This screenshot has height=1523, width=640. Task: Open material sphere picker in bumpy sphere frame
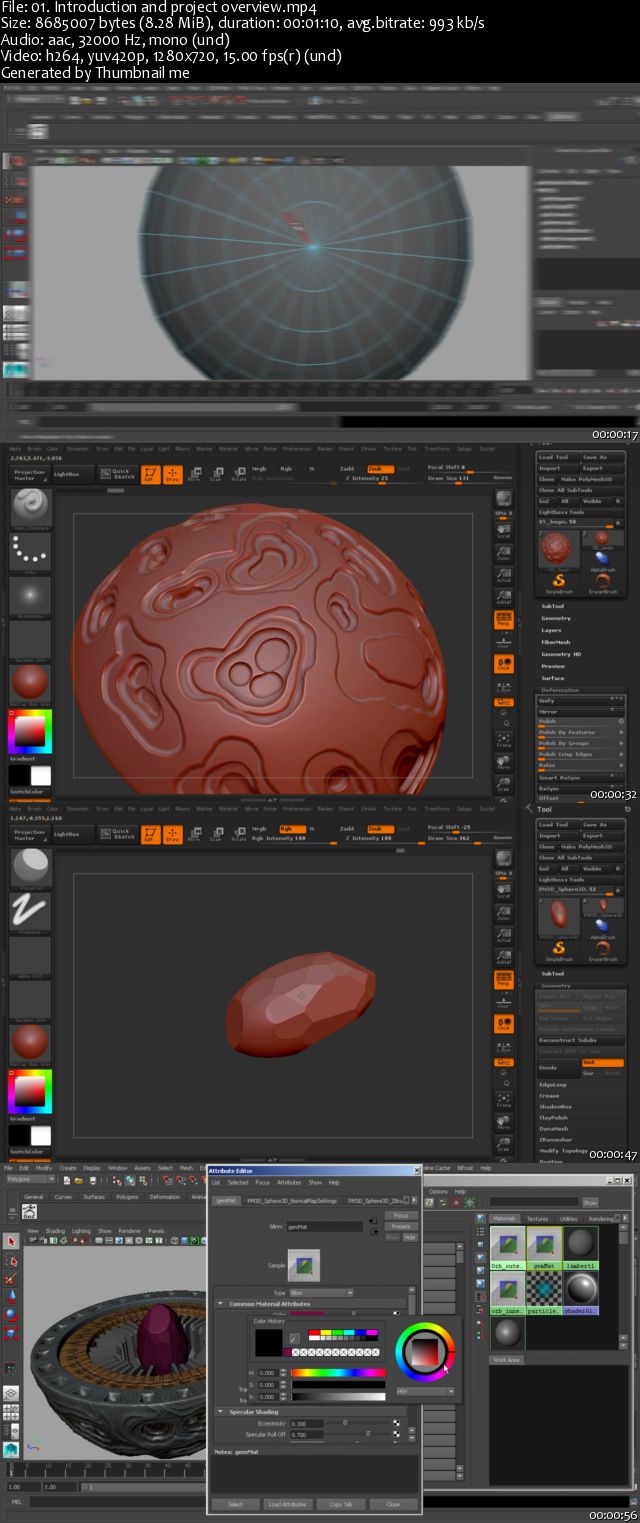click(x=29, y=685)
